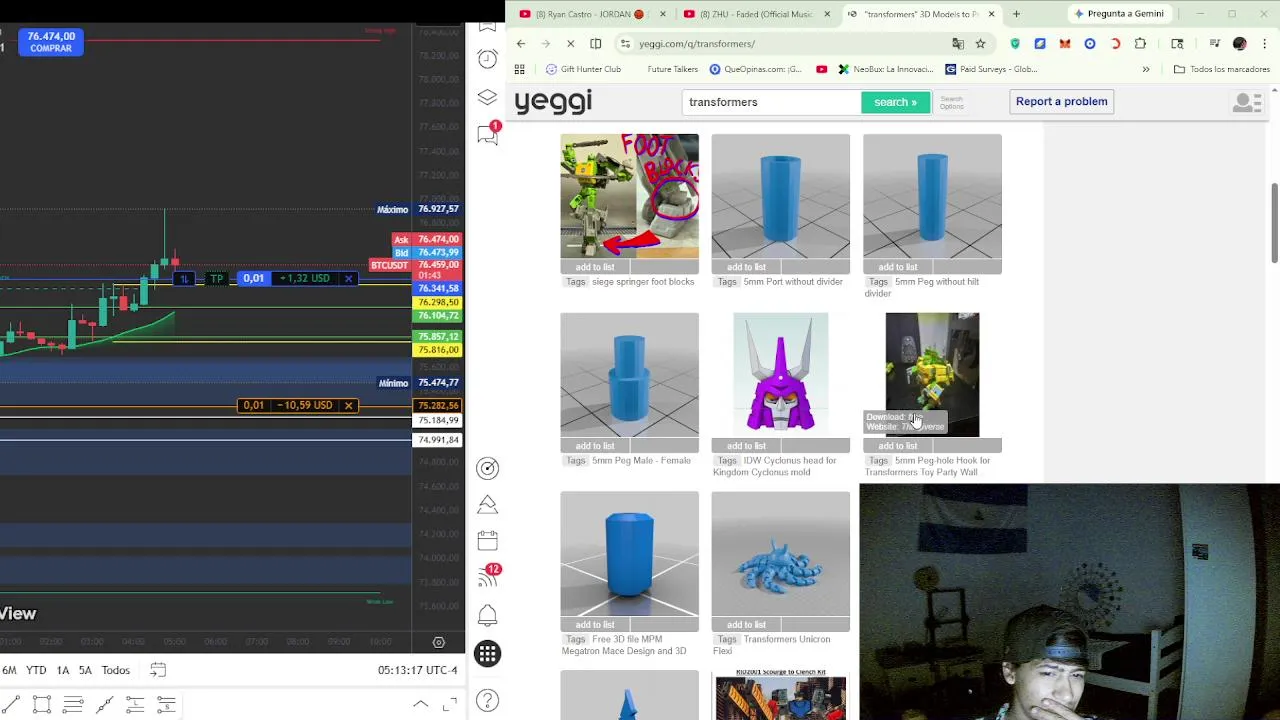Open Chrome extensions puzzle icon
The image size is (1280, 720).
coord(1140,43)
